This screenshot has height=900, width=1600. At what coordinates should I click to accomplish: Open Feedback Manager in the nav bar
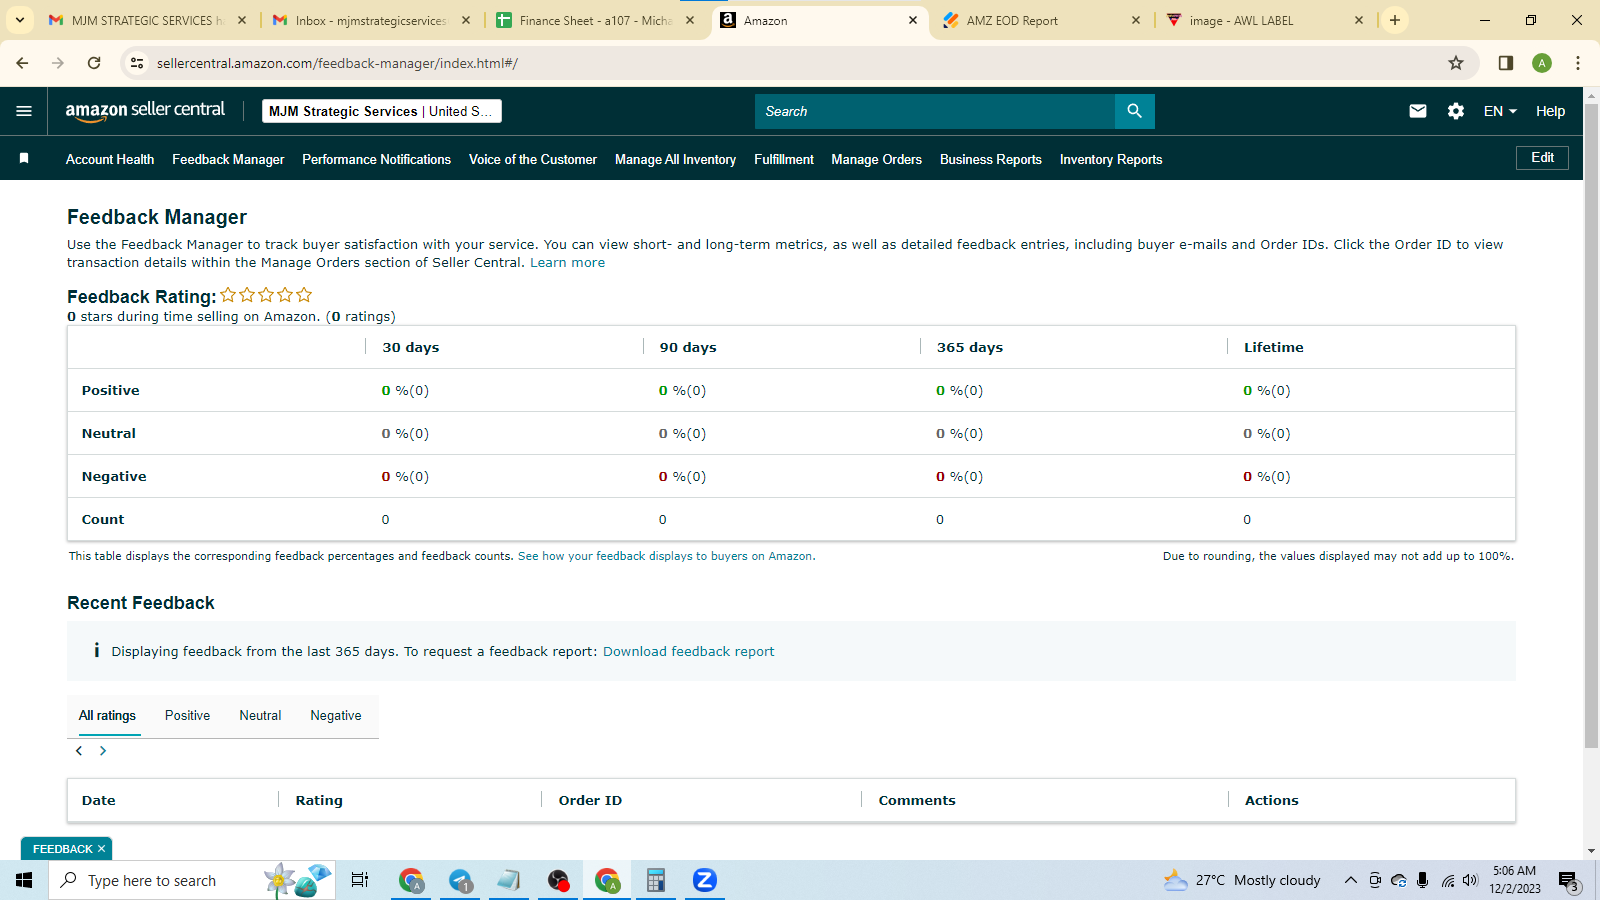pyautogui.click(x=228, y=159)
